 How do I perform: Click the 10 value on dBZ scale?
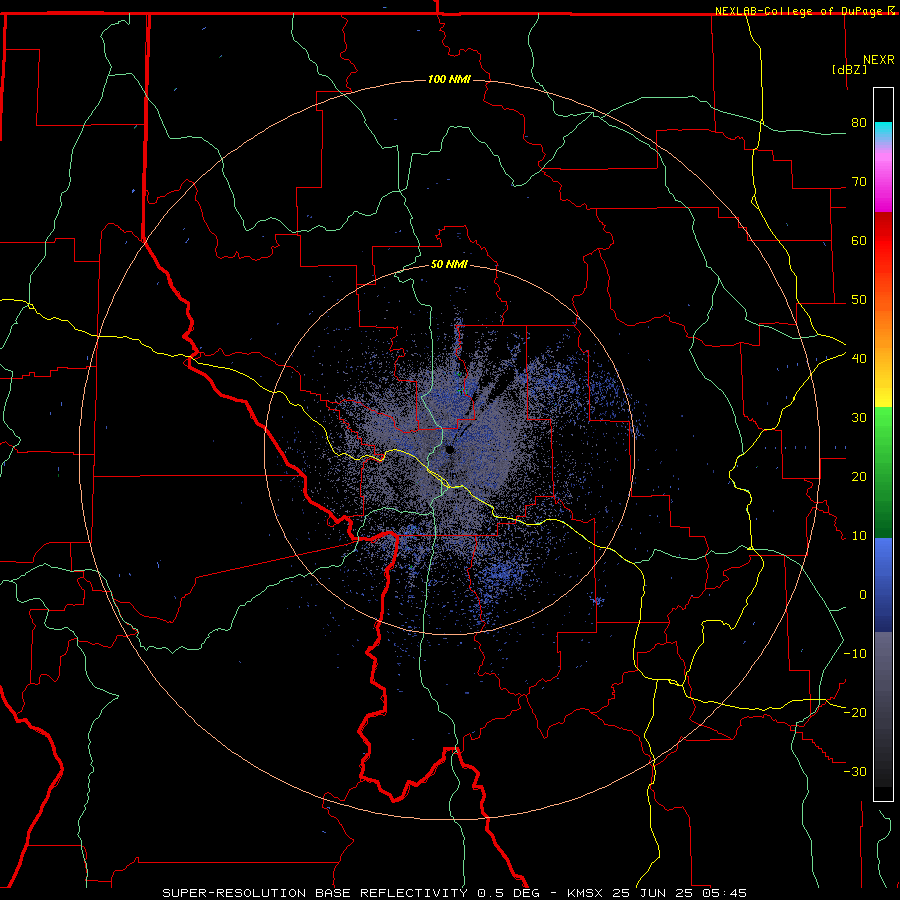859,536
